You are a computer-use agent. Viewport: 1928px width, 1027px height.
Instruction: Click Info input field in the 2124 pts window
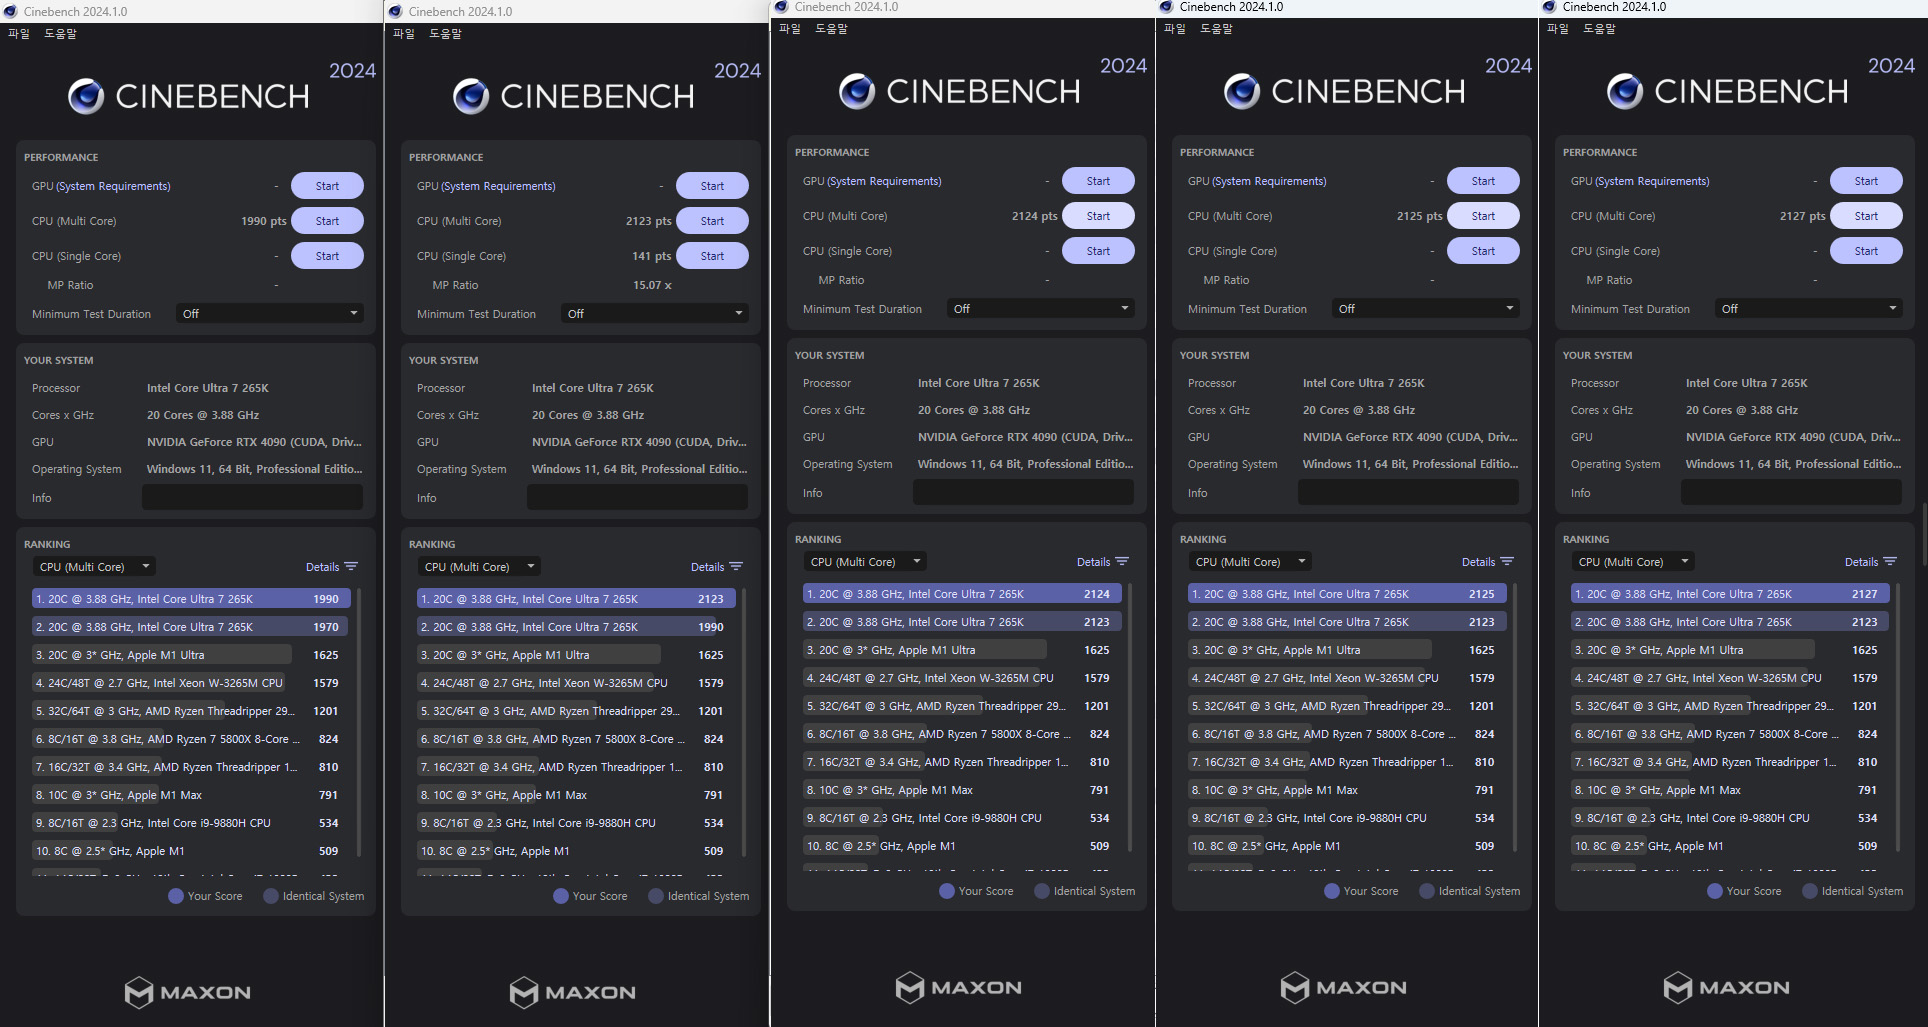1023,493
